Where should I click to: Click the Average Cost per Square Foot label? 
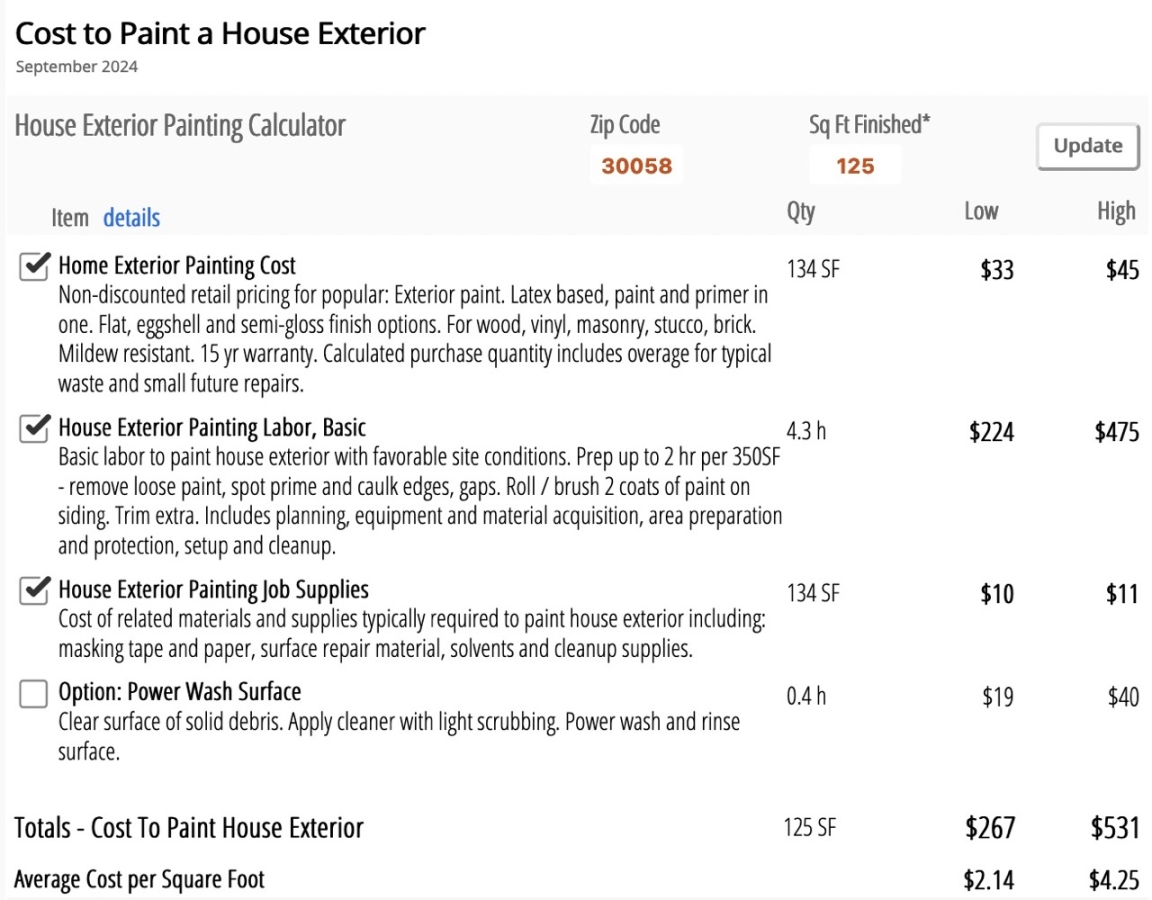coord(139,880)
